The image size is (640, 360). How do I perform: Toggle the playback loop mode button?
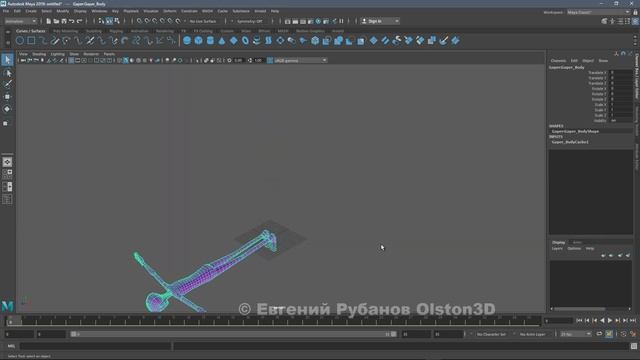[599, 334]
